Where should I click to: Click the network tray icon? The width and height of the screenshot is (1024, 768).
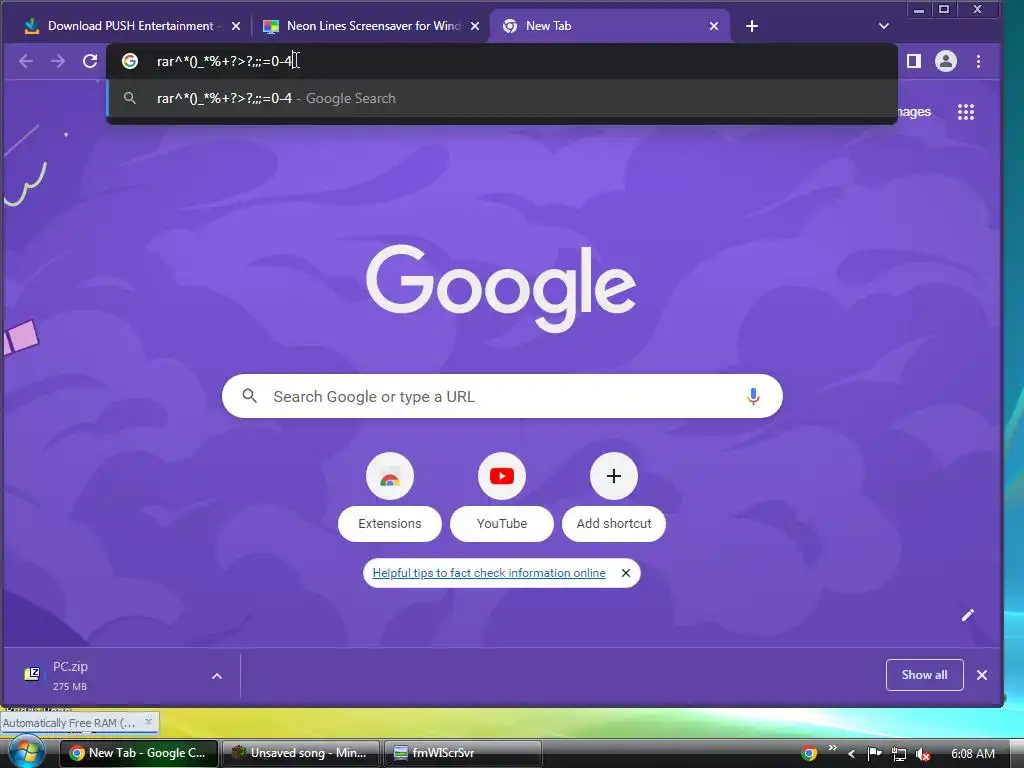[899, 754]
